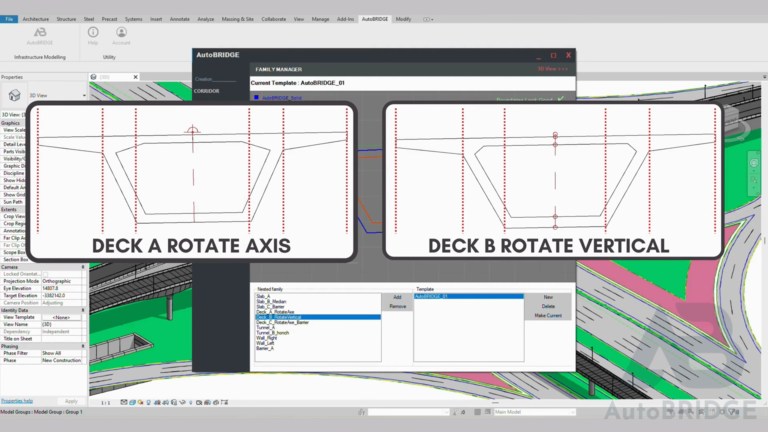This screenshot has width=768, height=432.
Task: Click the Target Elevation value field
Action: (x=63, y=296)
